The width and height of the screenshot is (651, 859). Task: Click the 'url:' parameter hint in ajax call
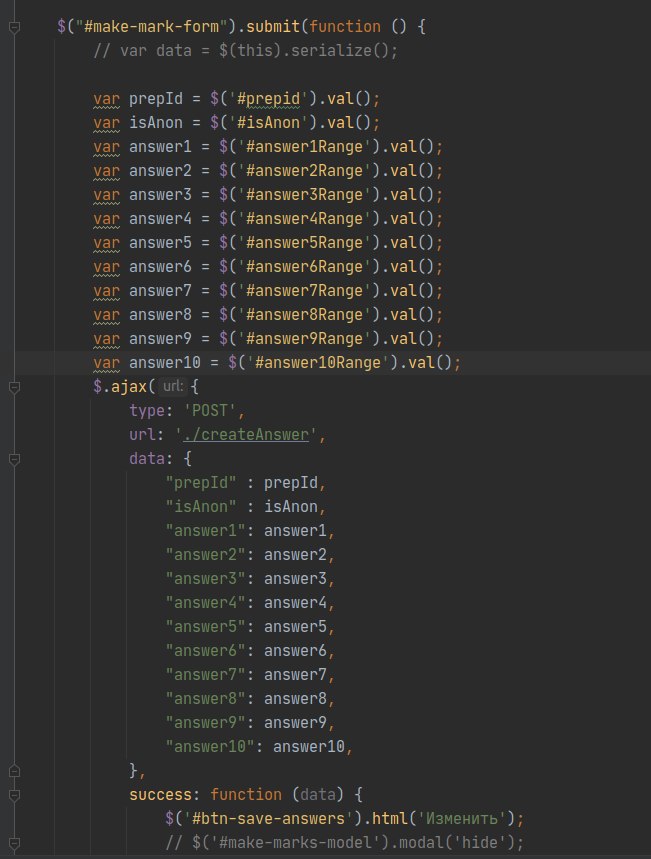pos(173,386)
